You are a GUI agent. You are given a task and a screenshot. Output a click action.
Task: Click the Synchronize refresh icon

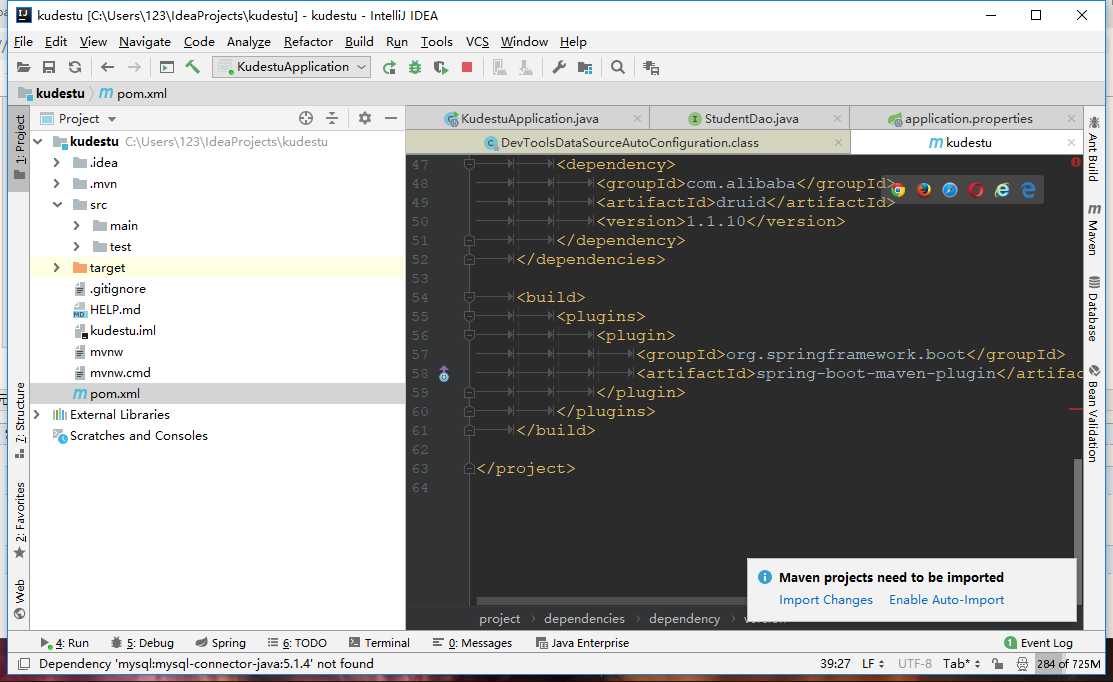click(75, 67)
